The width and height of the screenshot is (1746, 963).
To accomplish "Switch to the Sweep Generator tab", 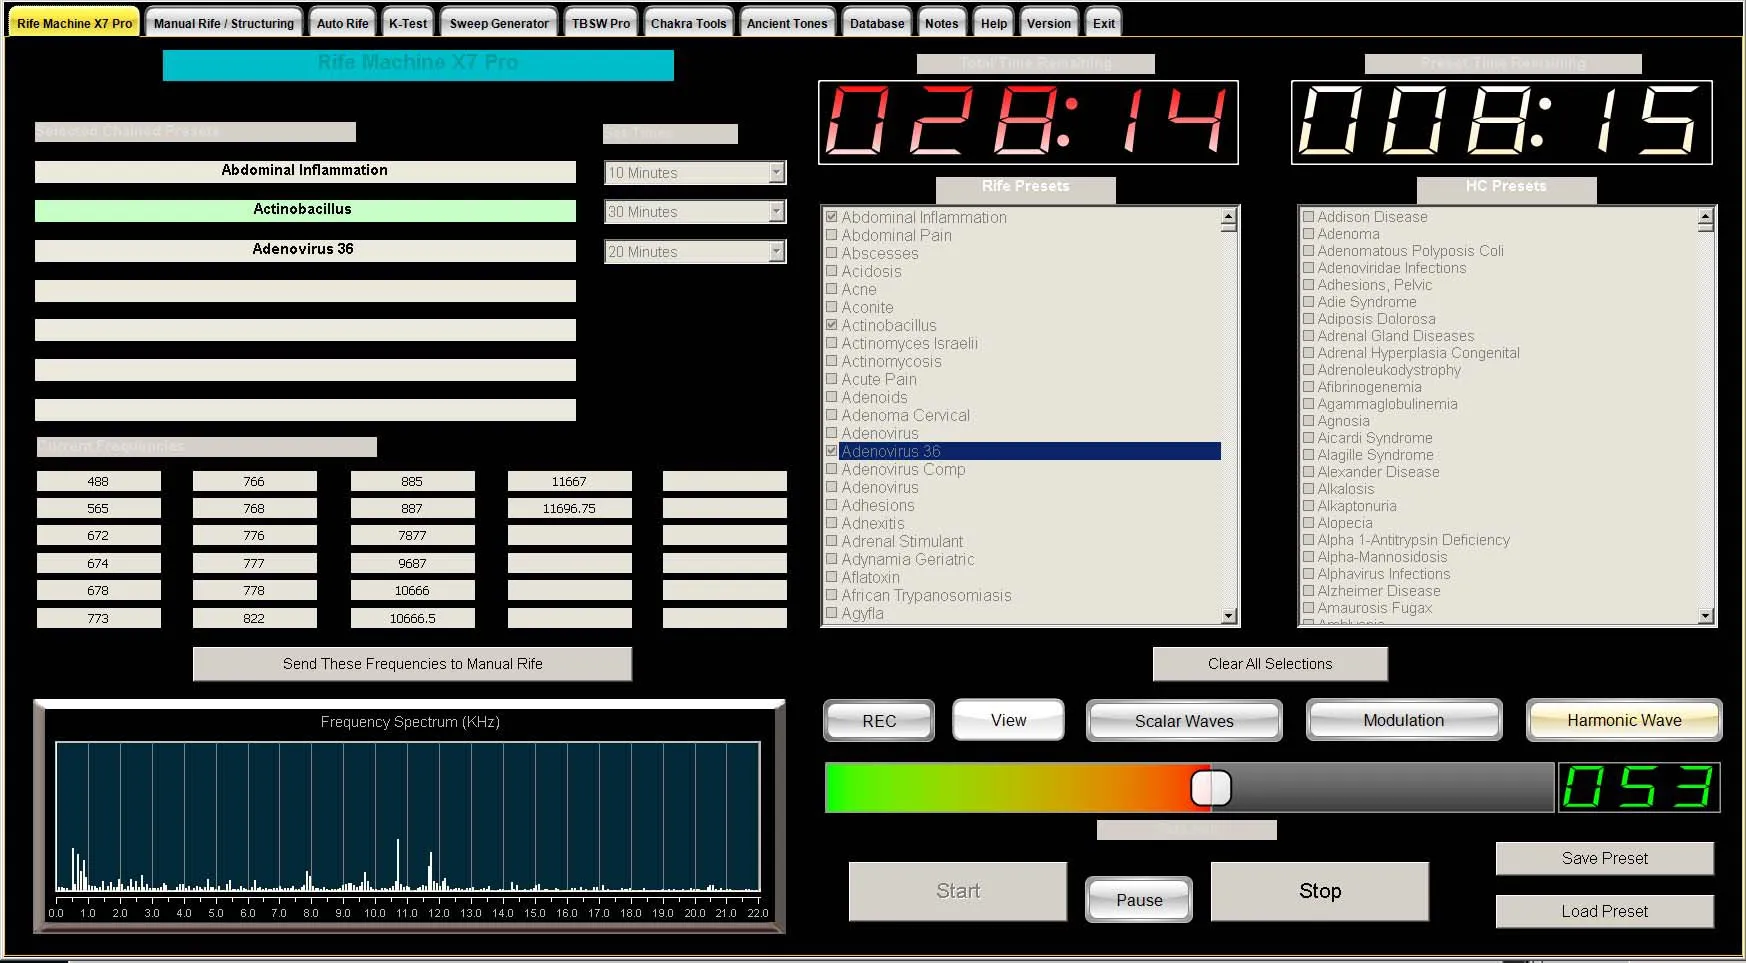I will (499, 23).
